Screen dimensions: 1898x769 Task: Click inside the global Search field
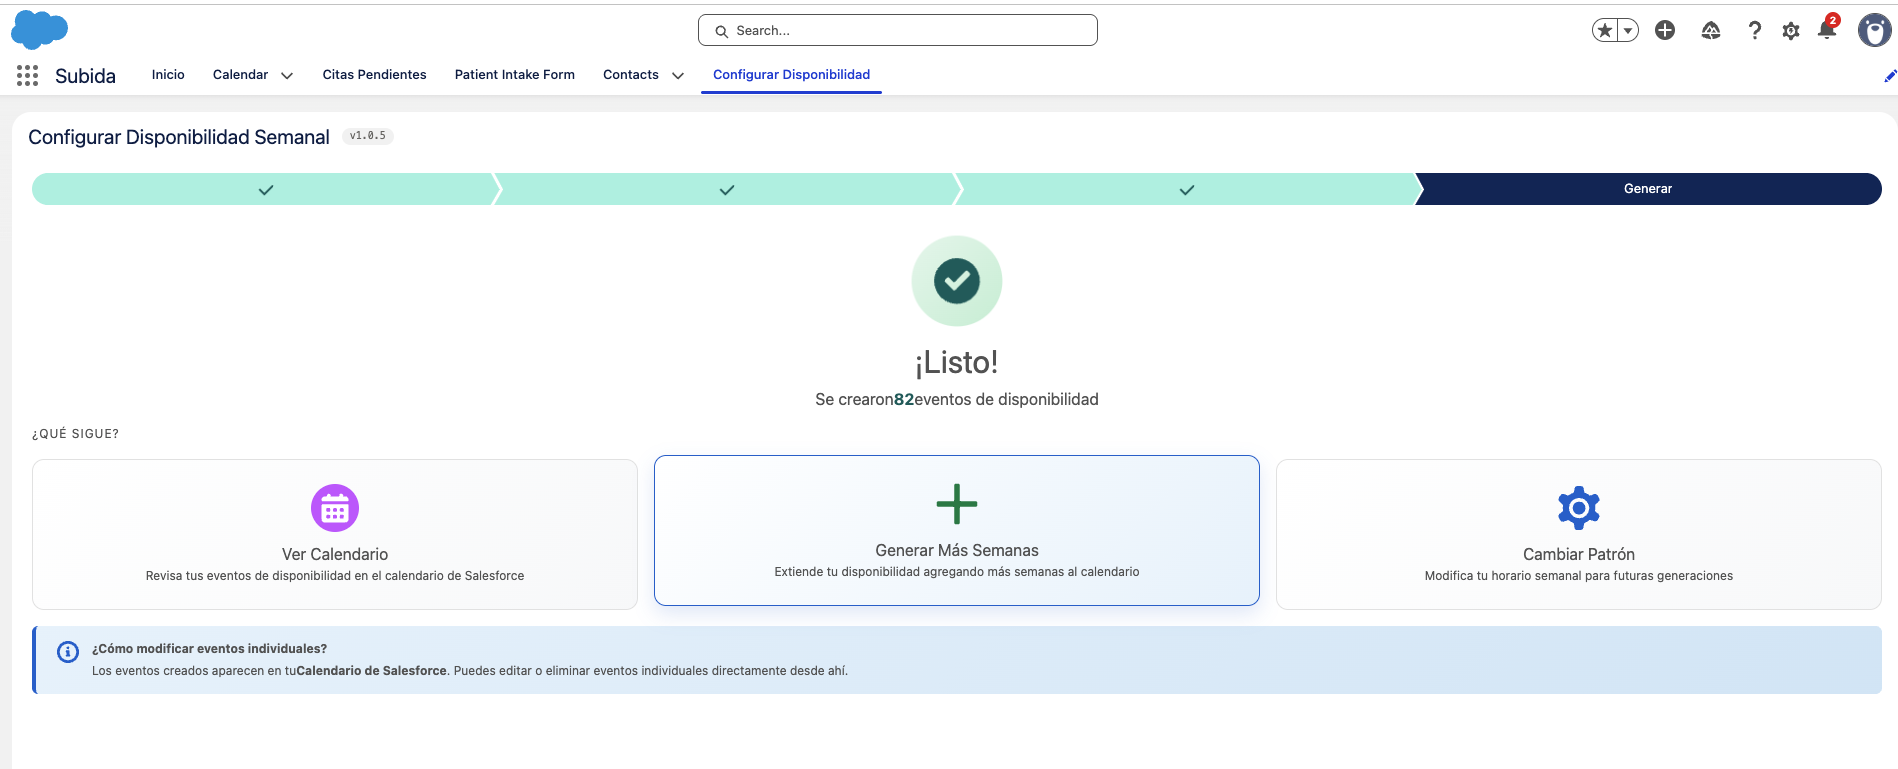[898, 30]
